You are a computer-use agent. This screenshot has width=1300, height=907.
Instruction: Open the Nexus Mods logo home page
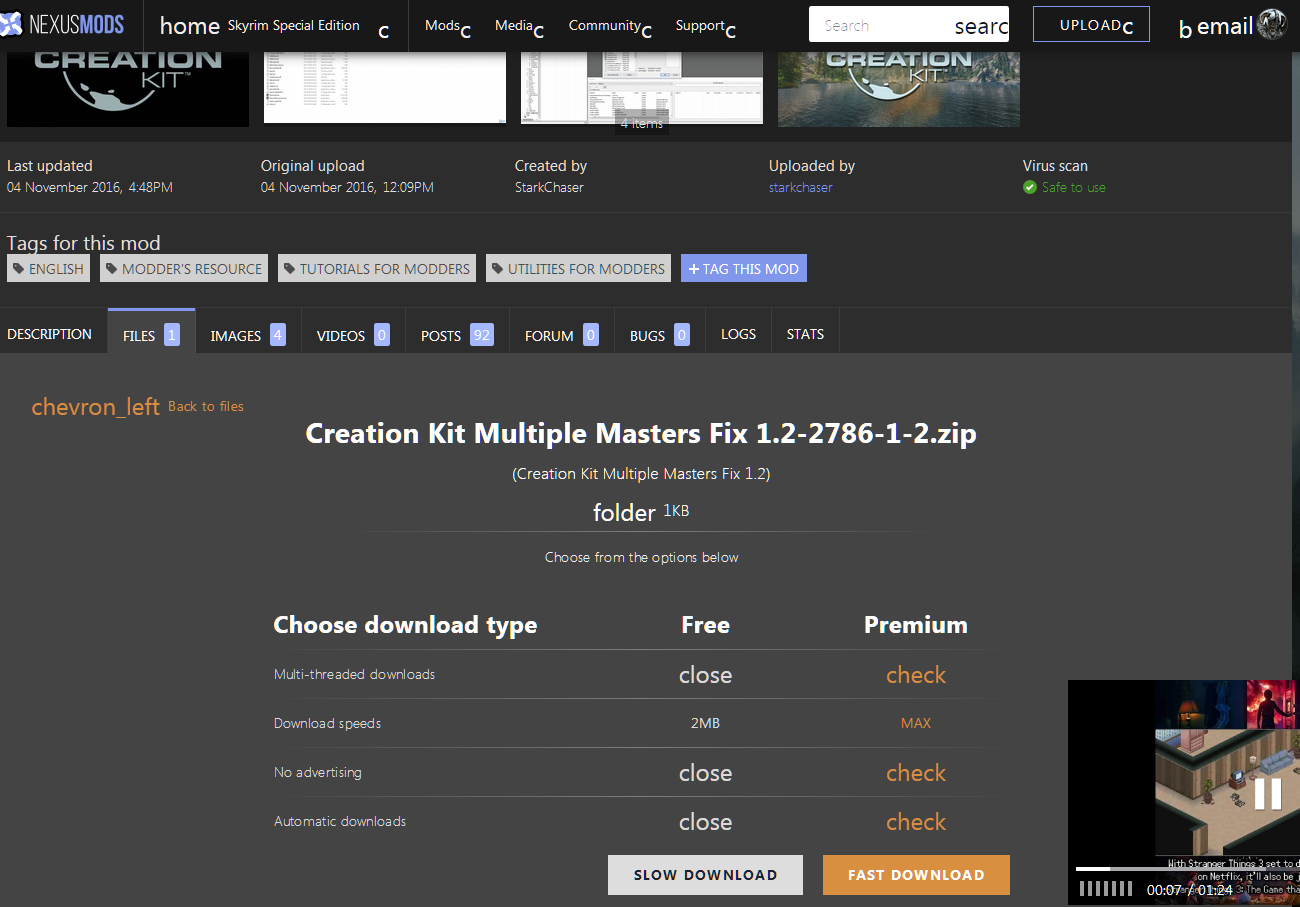pyautogui.click(x=62, y=24)
